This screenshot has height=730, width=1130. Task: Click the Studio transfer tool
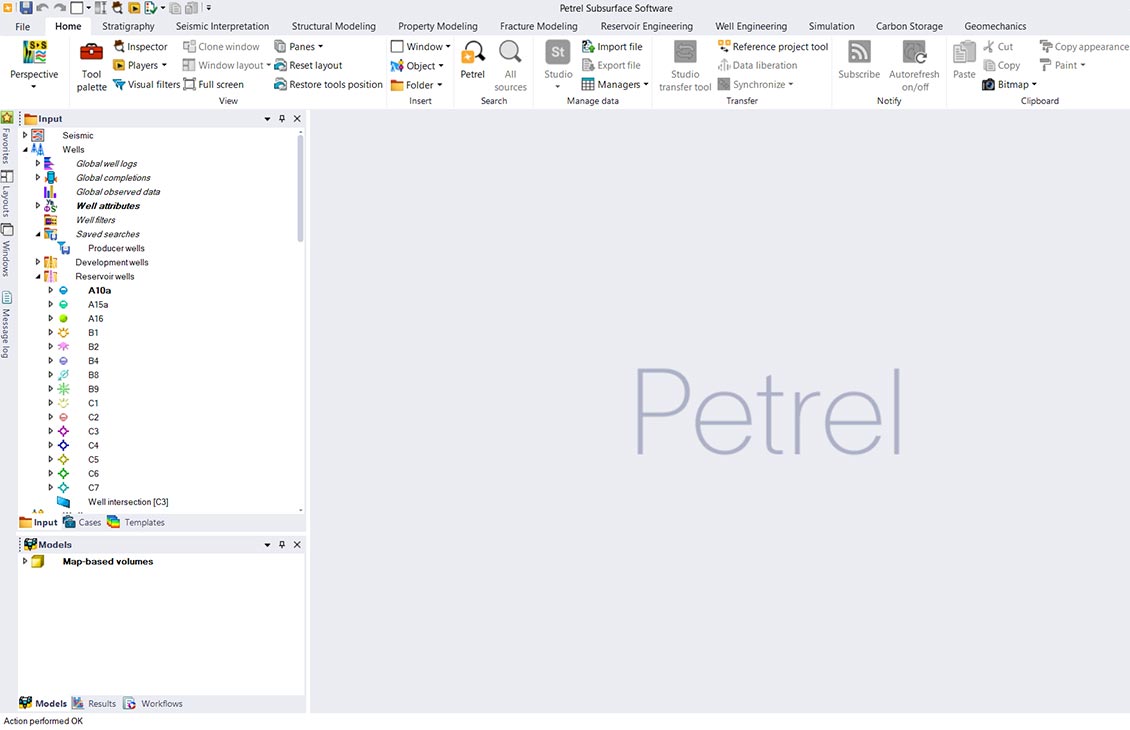pyautogui.click(x=684, y=64)
